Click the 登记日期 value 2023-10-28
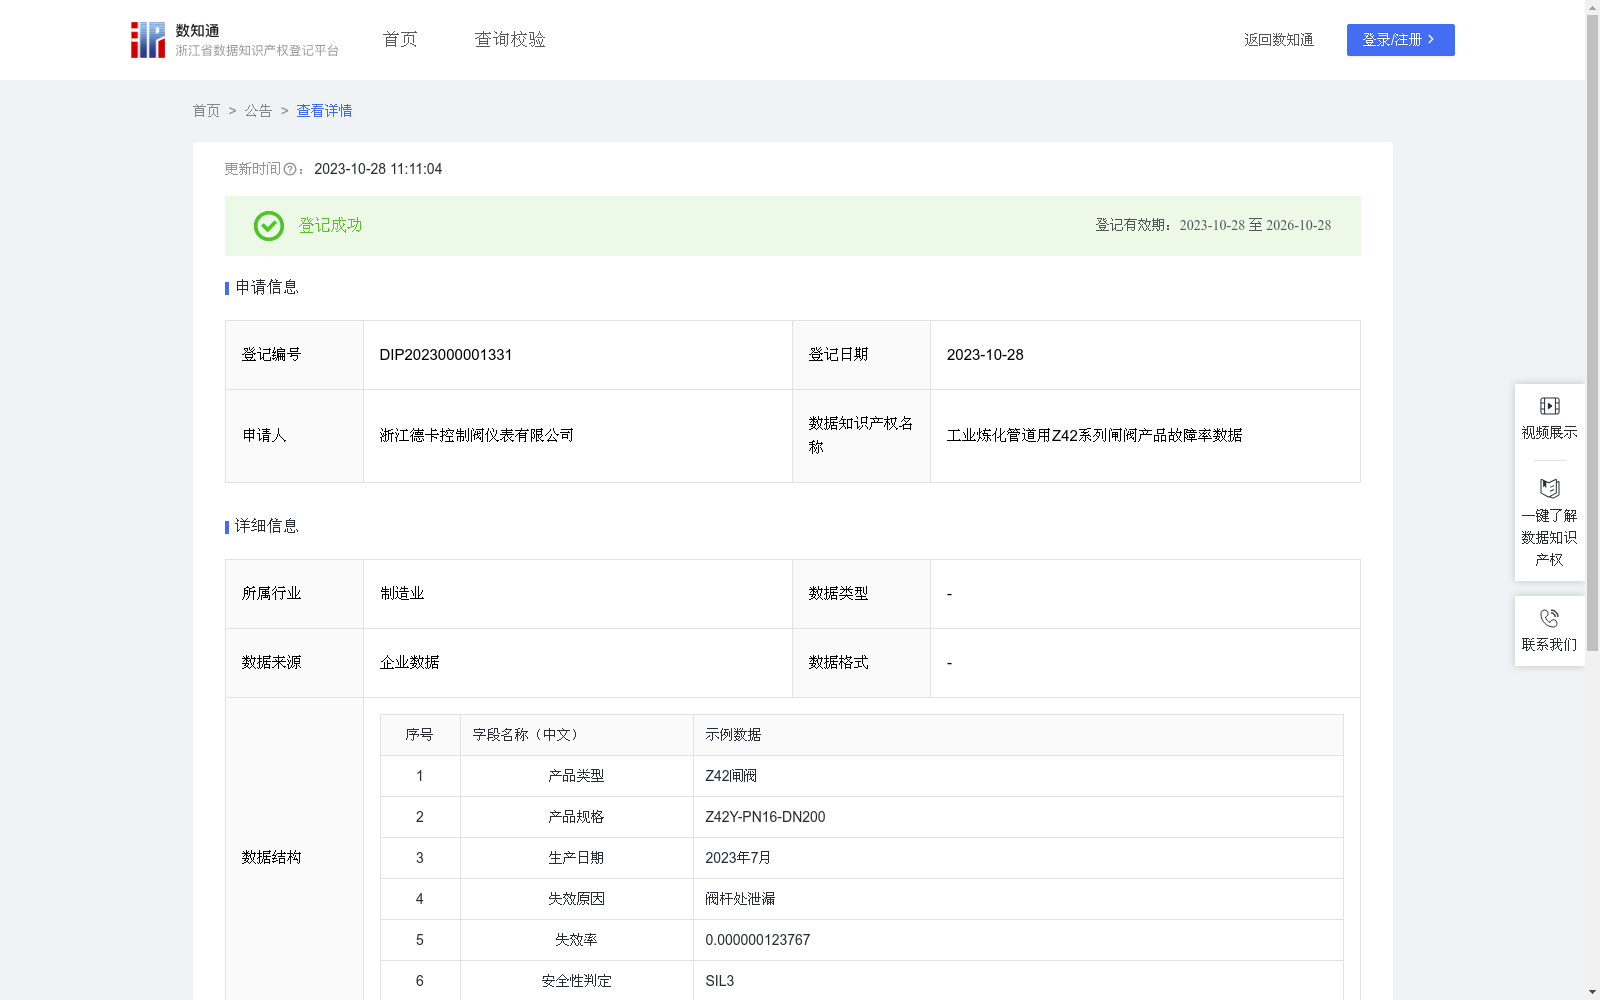1600x1000 pixels. pos(985,355)
